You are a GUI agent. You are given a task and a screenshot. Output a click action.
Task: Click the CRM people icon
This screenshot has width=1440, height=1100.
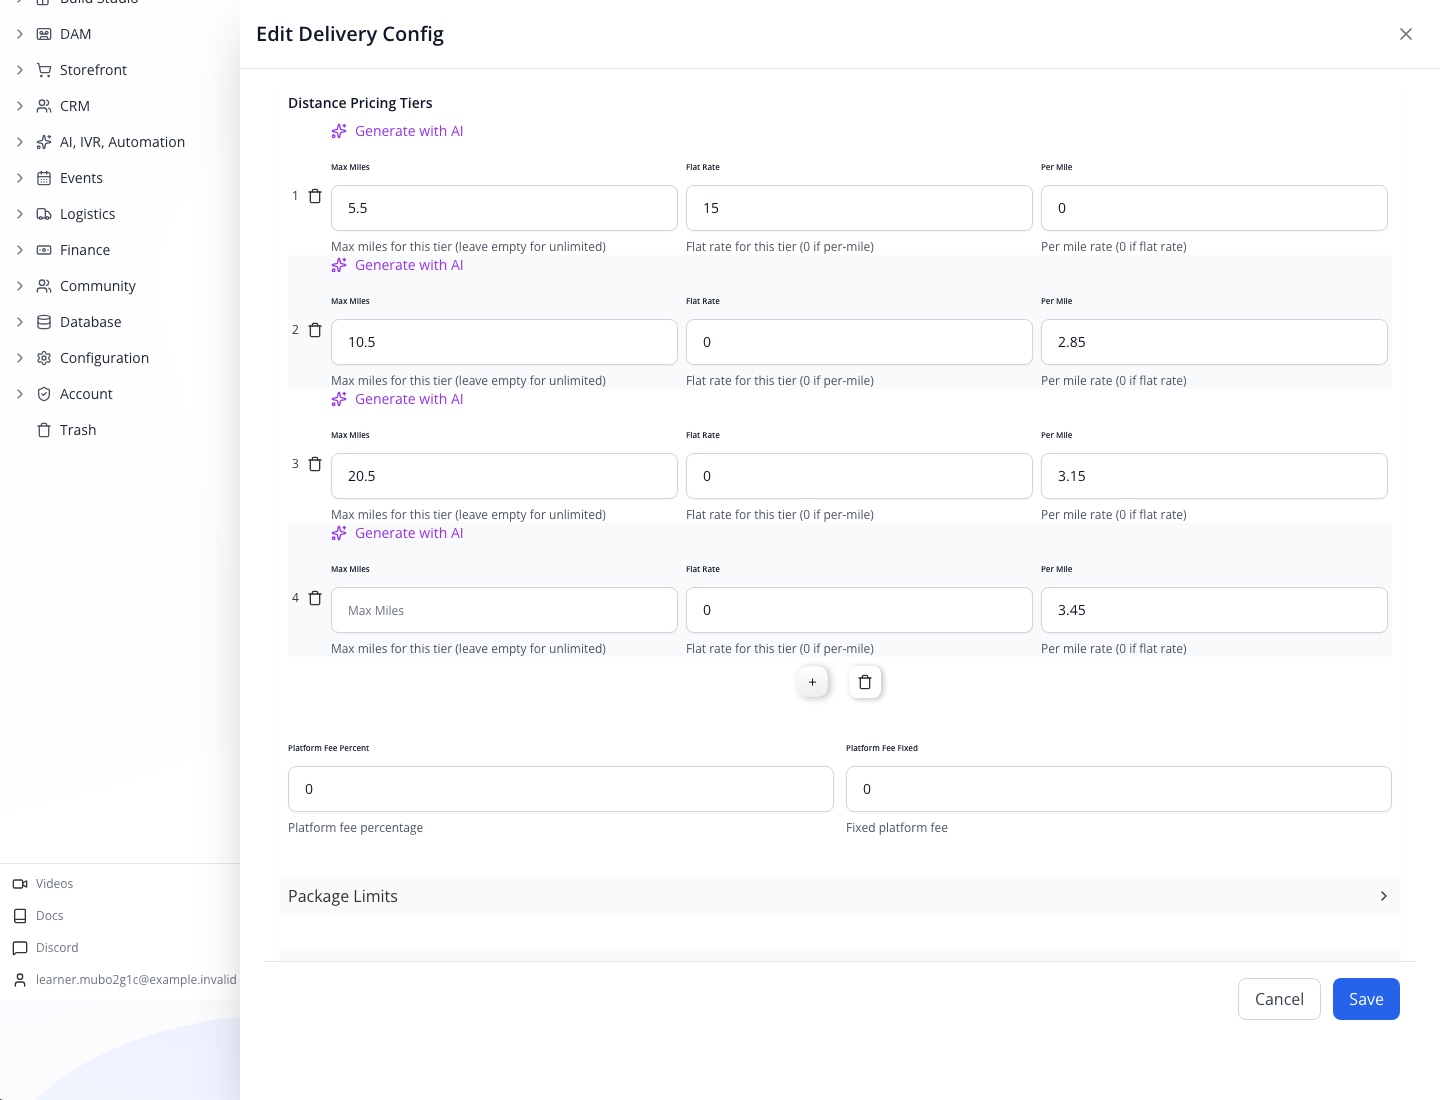click(x=44, y=106)
